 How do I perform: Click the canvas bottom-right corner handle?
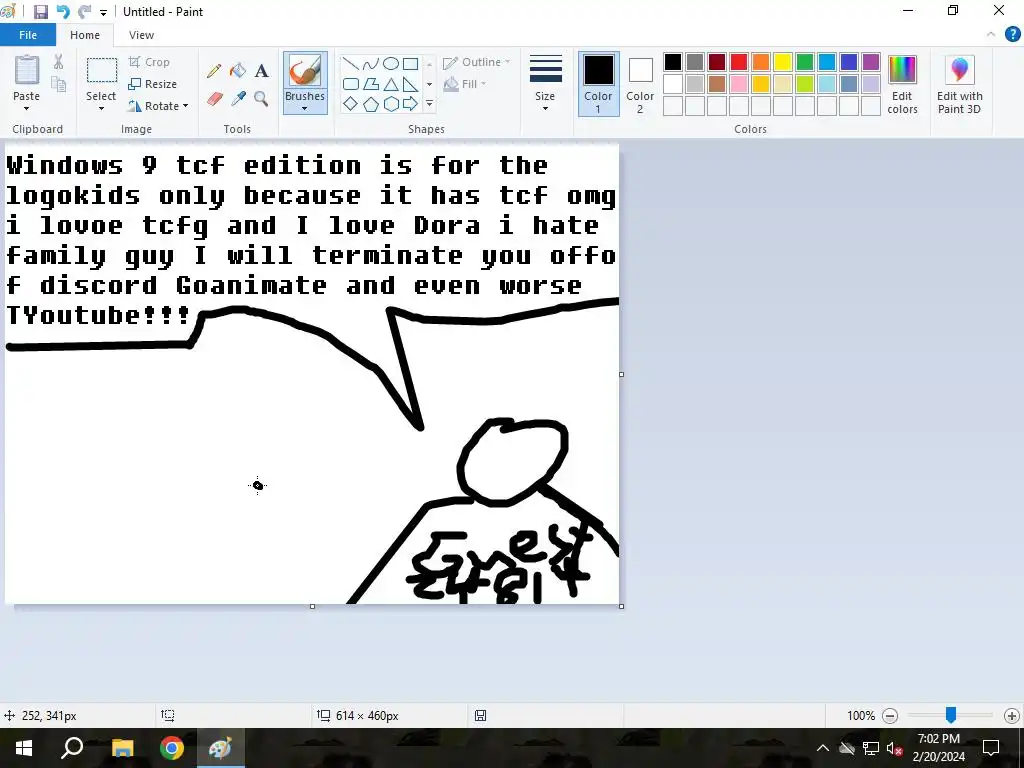click(x=621, y=607)
